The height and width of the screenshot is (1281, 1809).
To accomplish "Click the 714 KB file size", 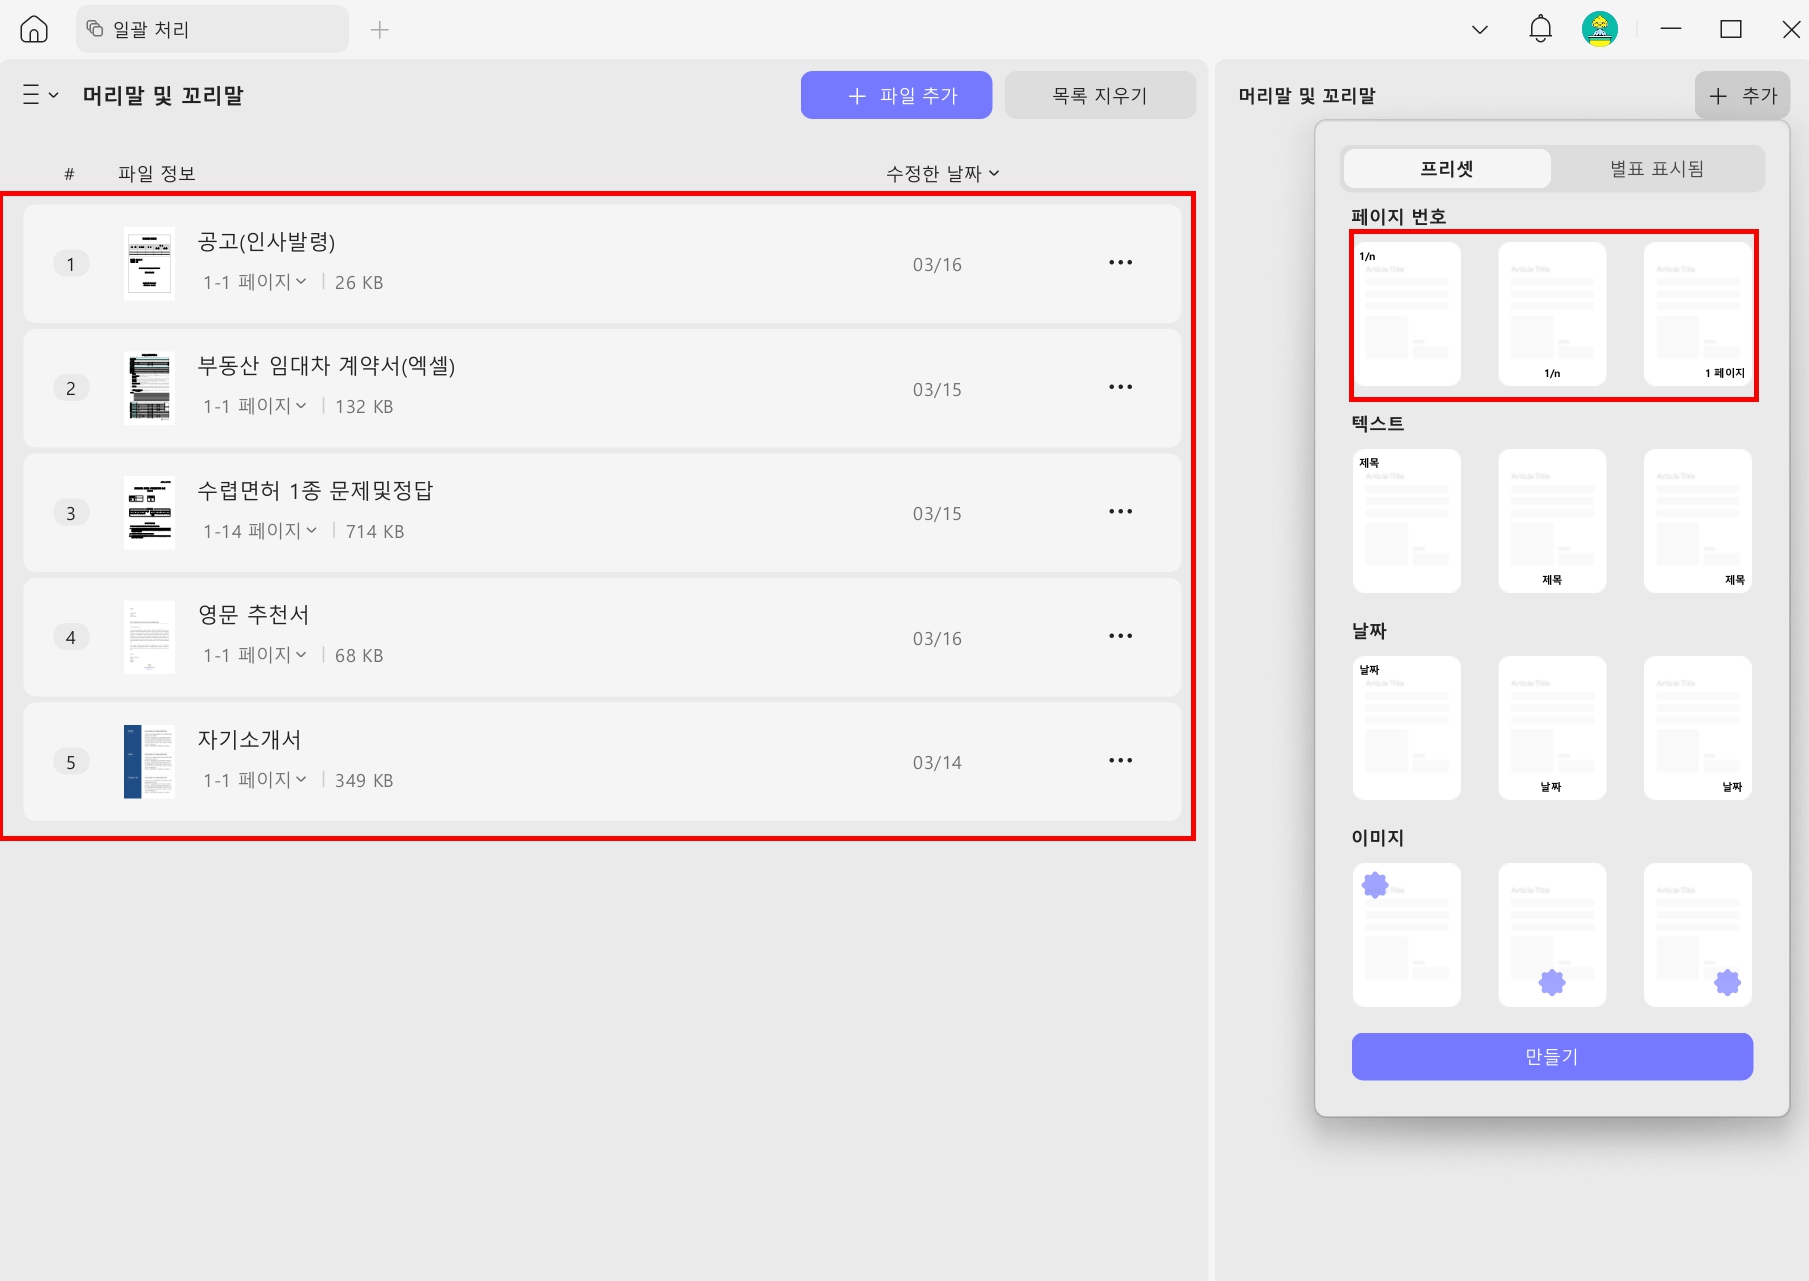I will coord(375,532).
